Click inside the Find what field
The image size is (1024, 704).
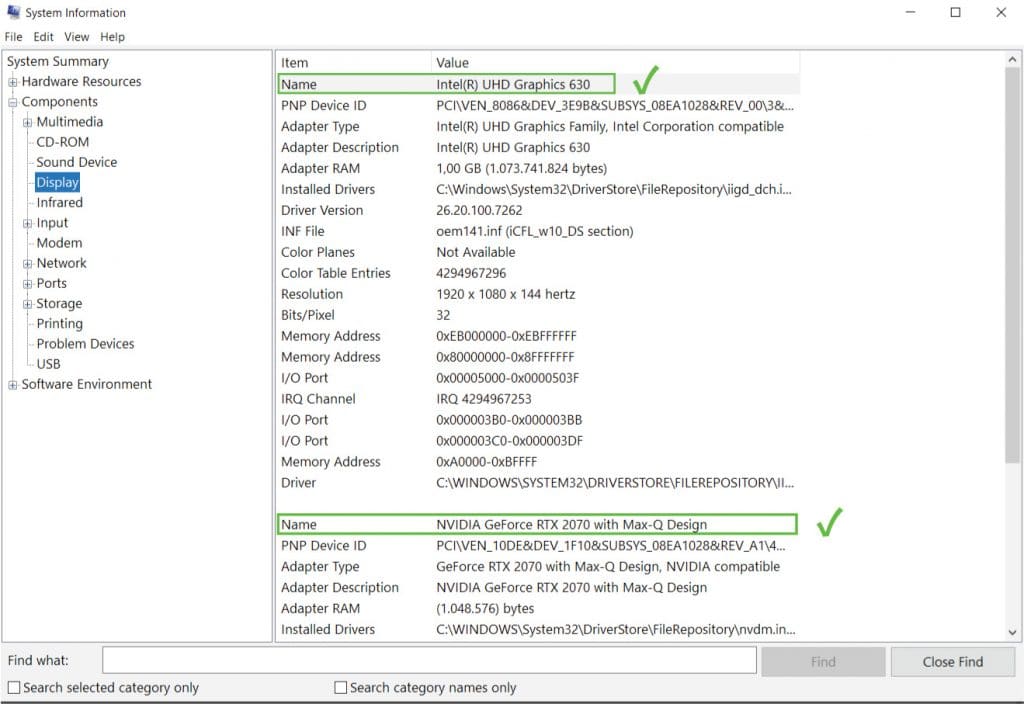[x=428, y=660]
